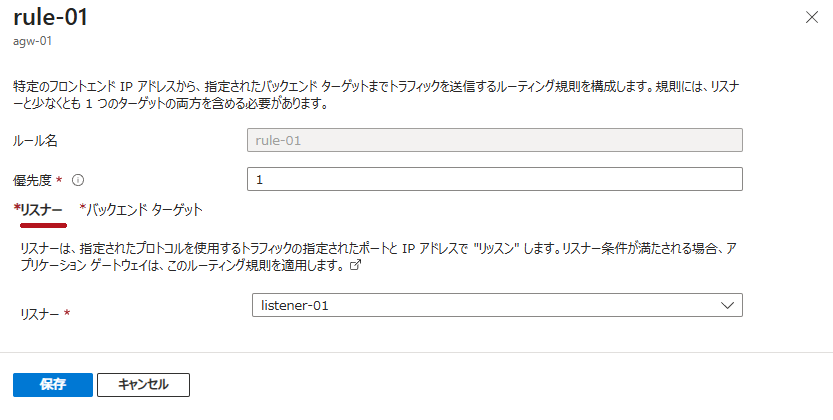The height and width of the screenshot is (420, 833).
Task: Expand the listener-01 dropdown chevron
Action: [726, 305]
